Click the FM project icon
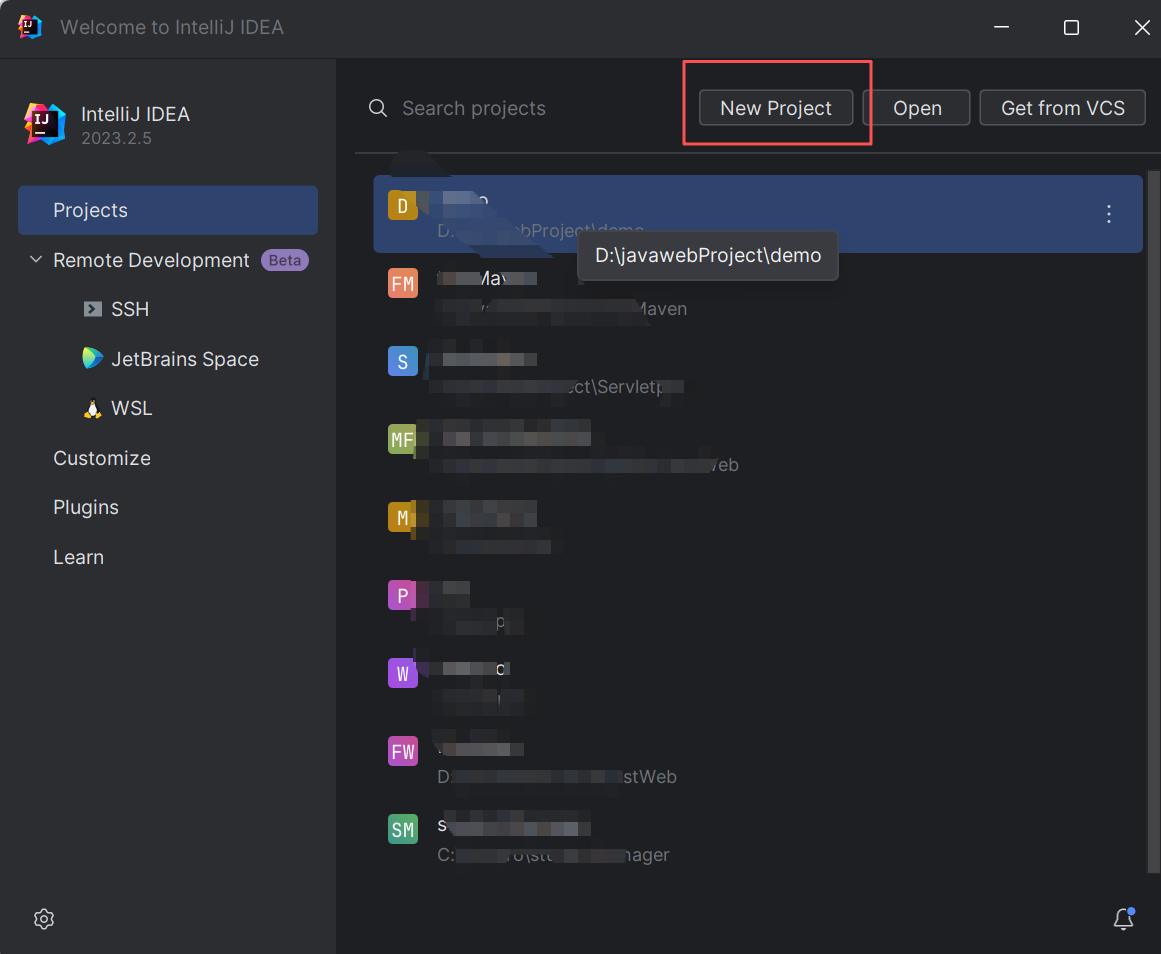Viewport: 1161px width, 954px height. 403,283
